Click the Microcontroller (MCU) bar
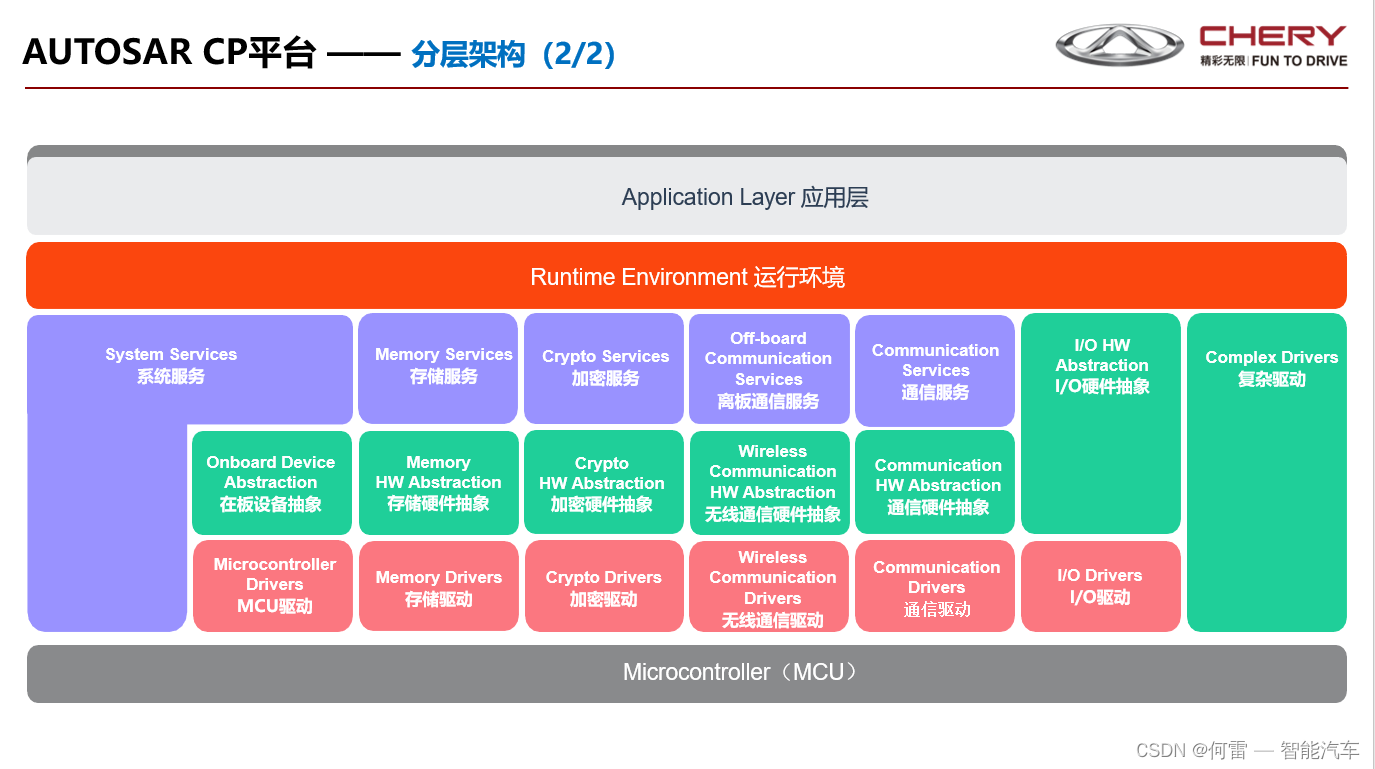Screen dimensions: 1375x769 740,673
